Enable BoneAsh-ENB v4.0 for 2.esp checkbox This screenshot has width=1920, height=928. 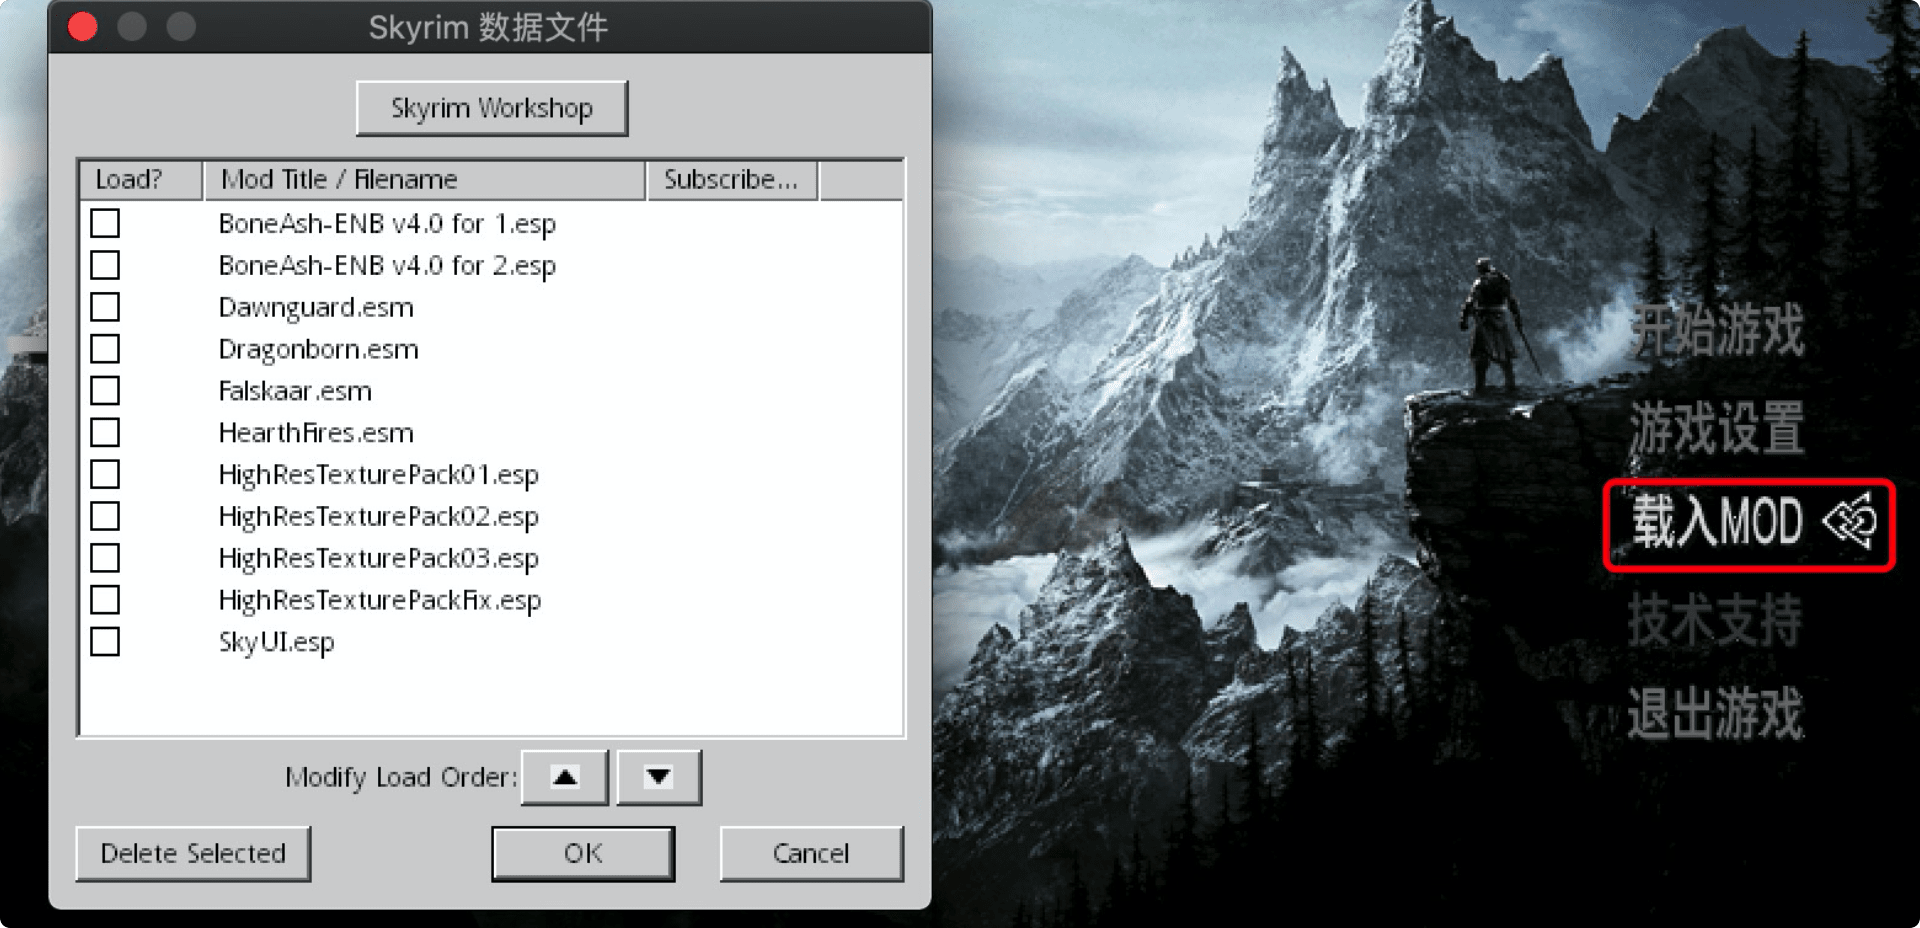tap(105, 265)
